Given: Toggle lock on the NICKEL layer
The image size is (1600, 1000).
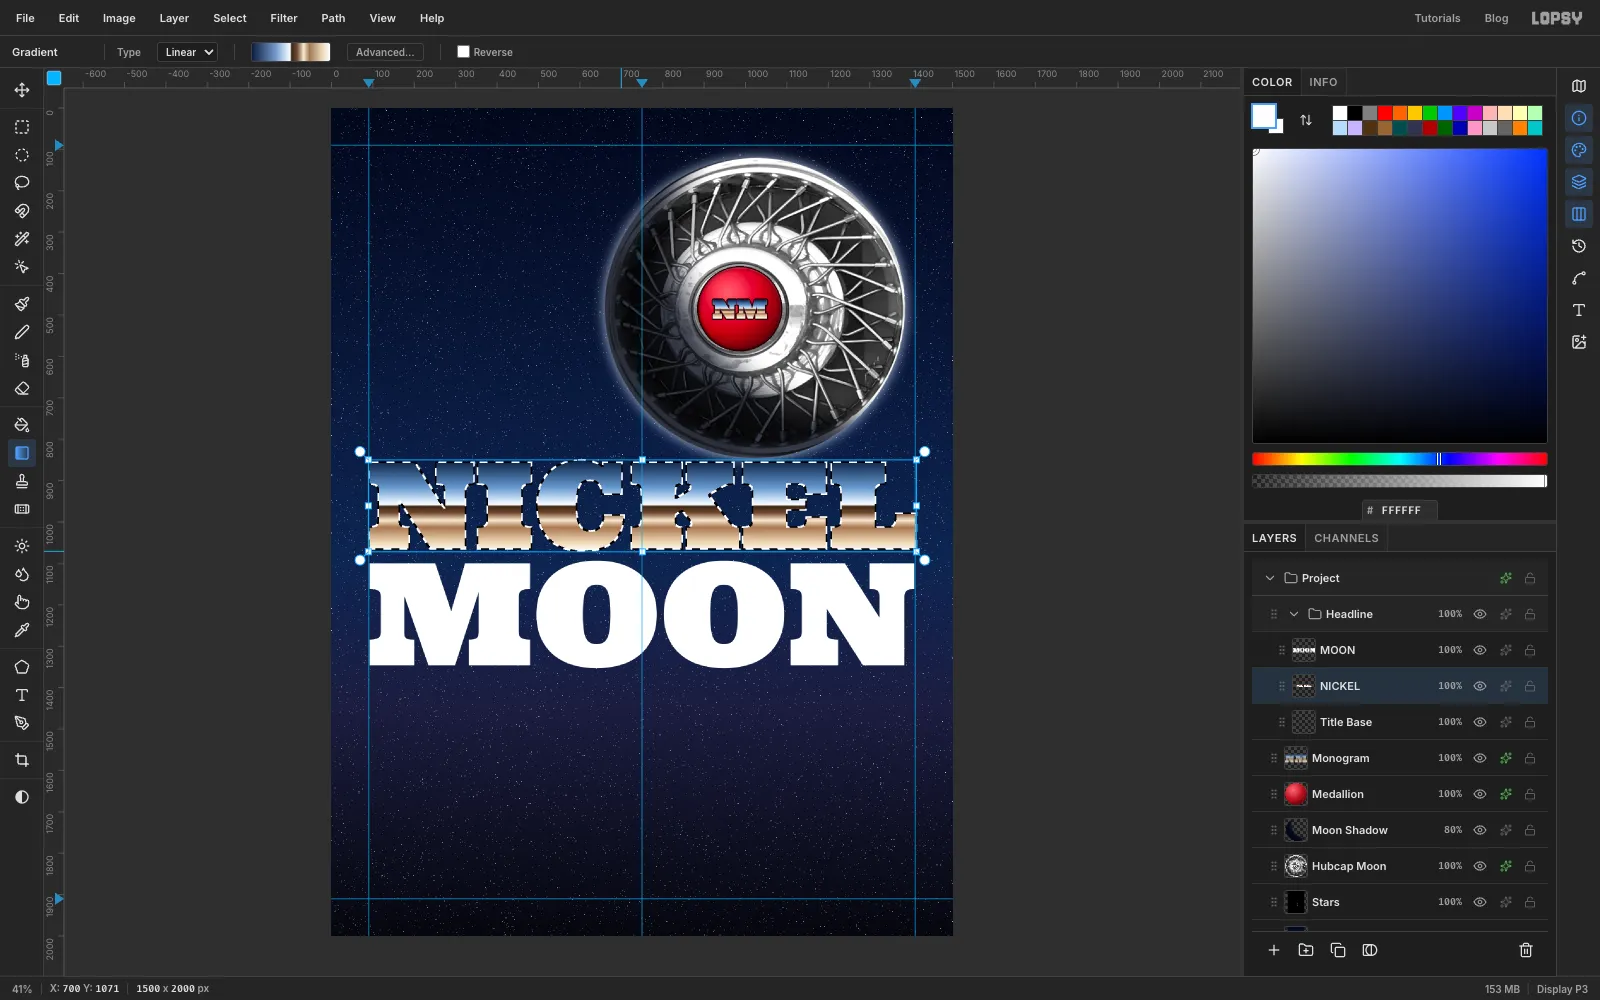Looking at the screenshot, I should (x=1530, y=686).
